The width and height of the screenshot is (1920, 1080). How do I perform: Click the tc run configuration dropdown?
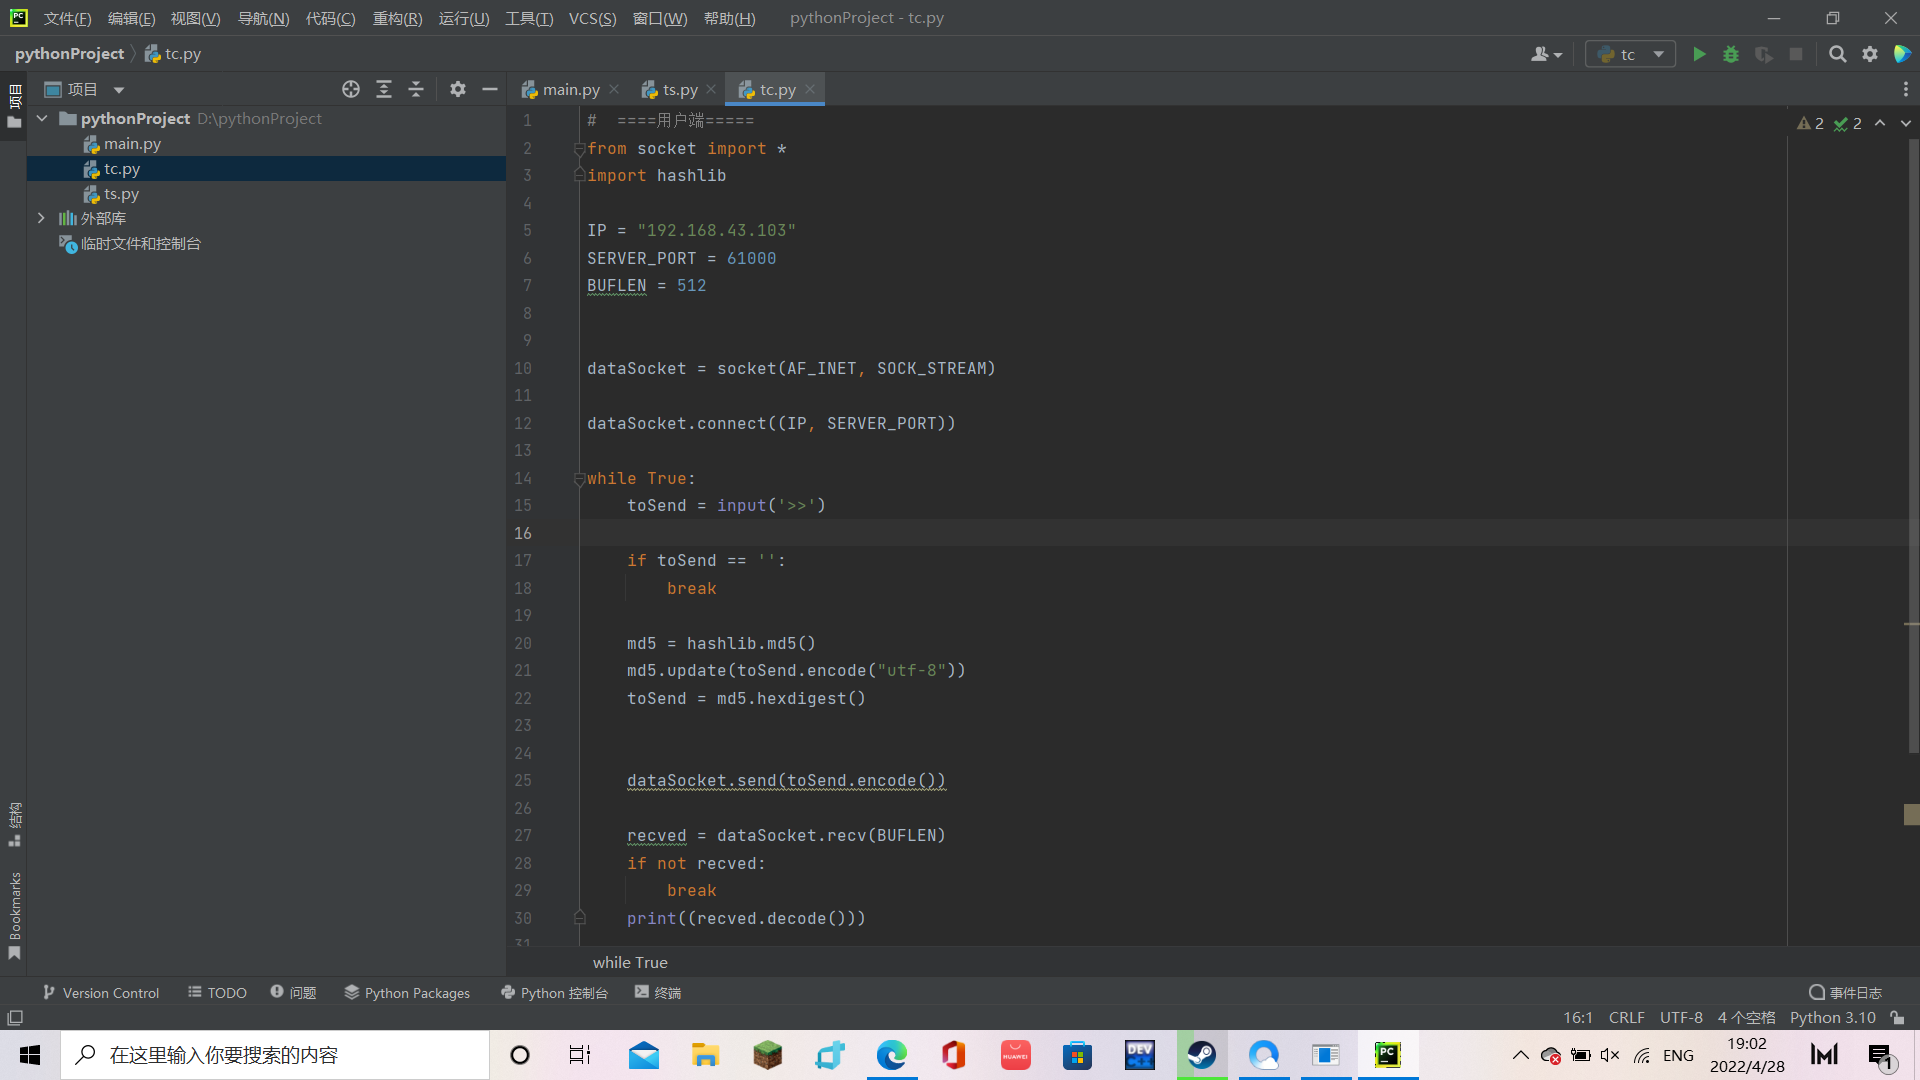[1629, 54]
